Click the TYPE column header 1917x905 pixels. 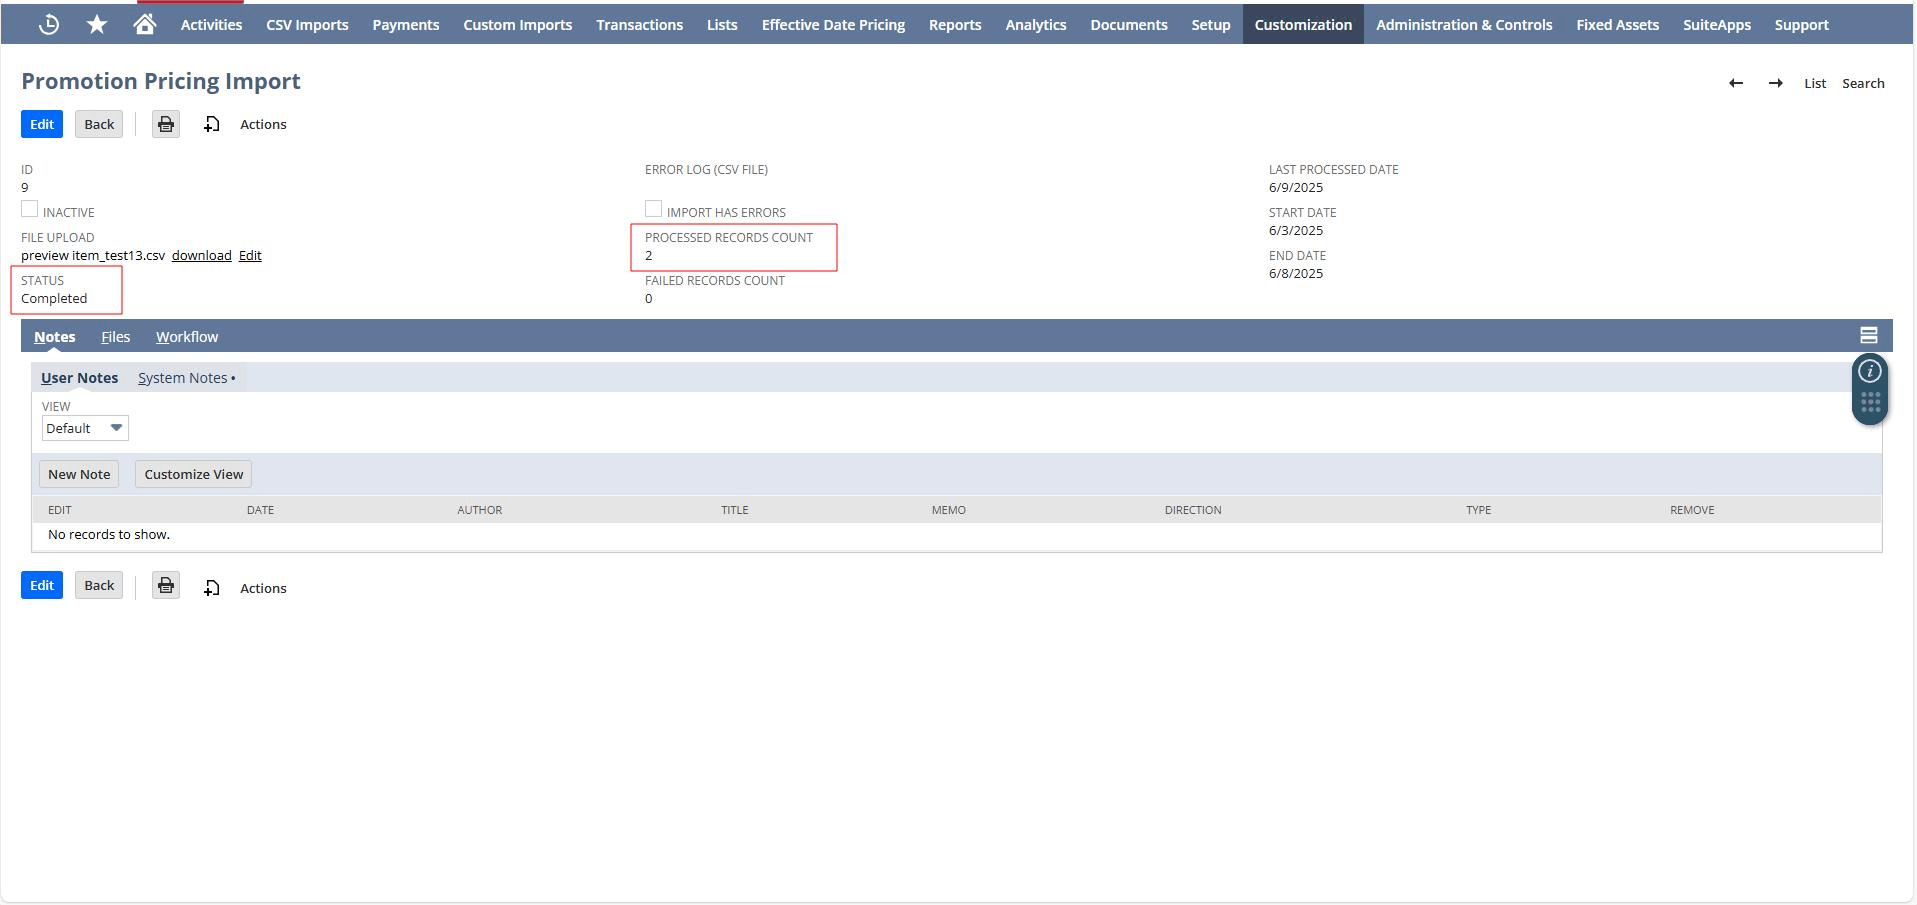(1478, 510)
